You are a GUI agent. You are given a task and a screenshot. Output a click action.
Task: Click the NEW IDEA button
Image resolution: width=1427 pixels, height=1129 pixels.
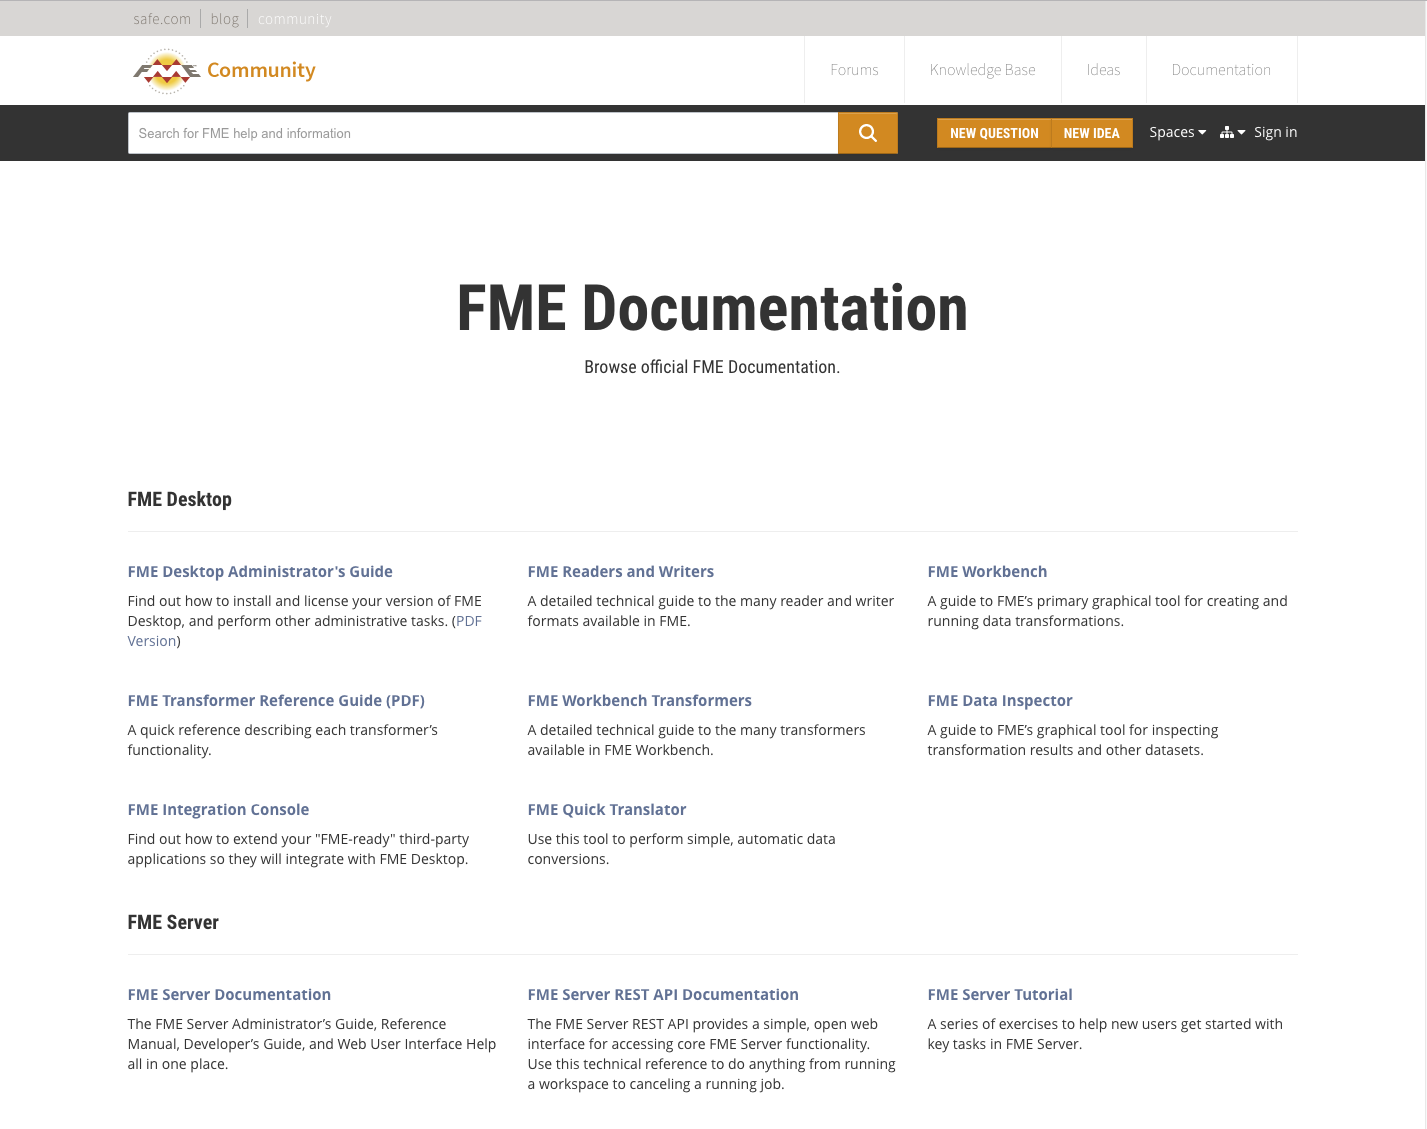[1092, 133]
